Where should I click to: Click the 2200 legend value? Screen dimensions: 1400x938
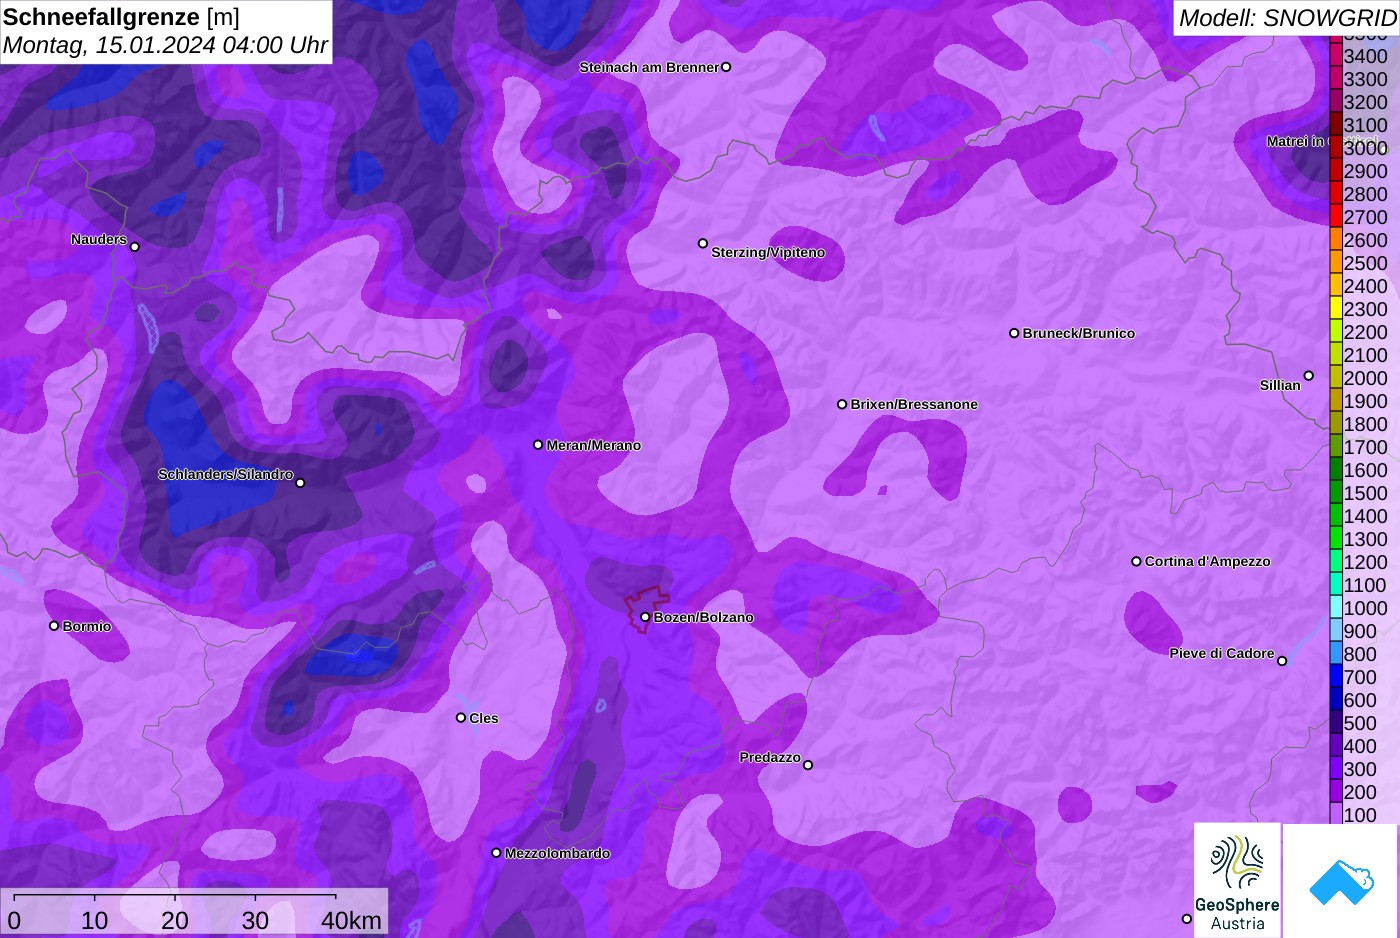pos(1366,332)
